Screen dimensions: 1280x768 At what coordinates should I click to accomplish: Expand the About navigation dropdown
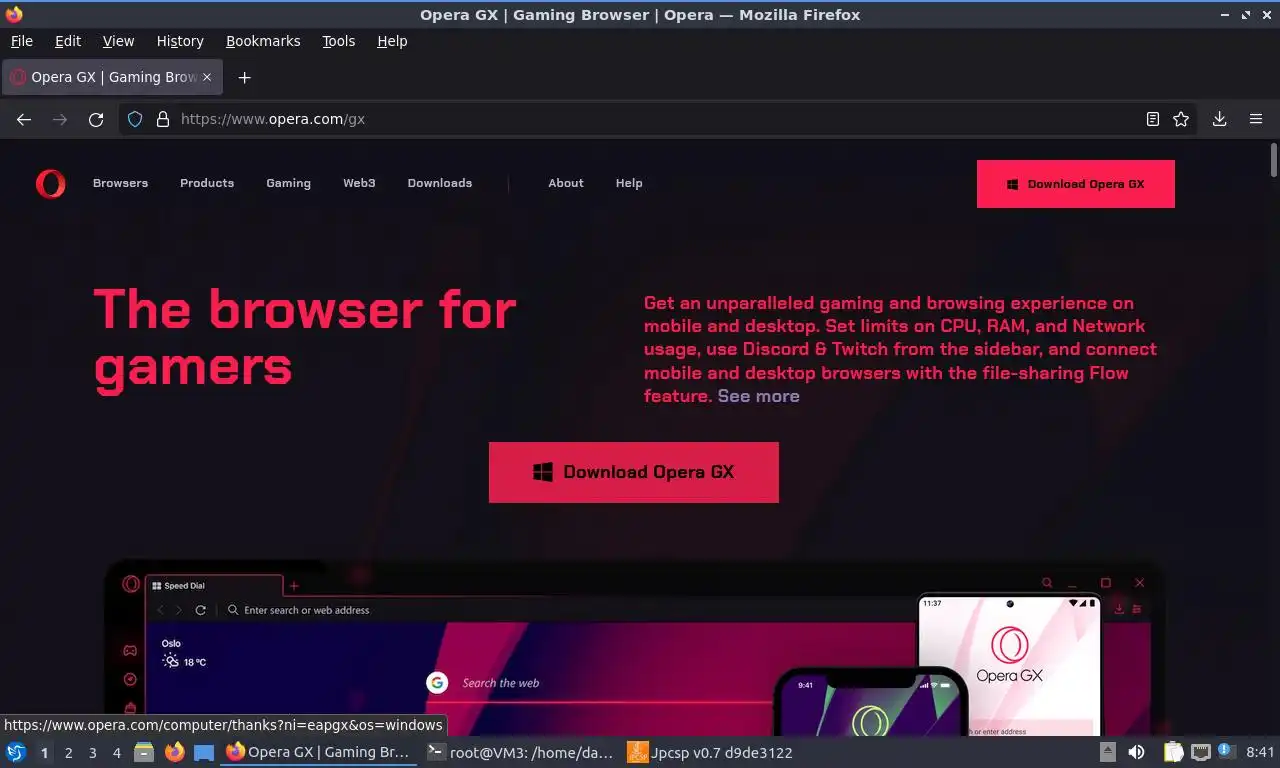(566, 183)
